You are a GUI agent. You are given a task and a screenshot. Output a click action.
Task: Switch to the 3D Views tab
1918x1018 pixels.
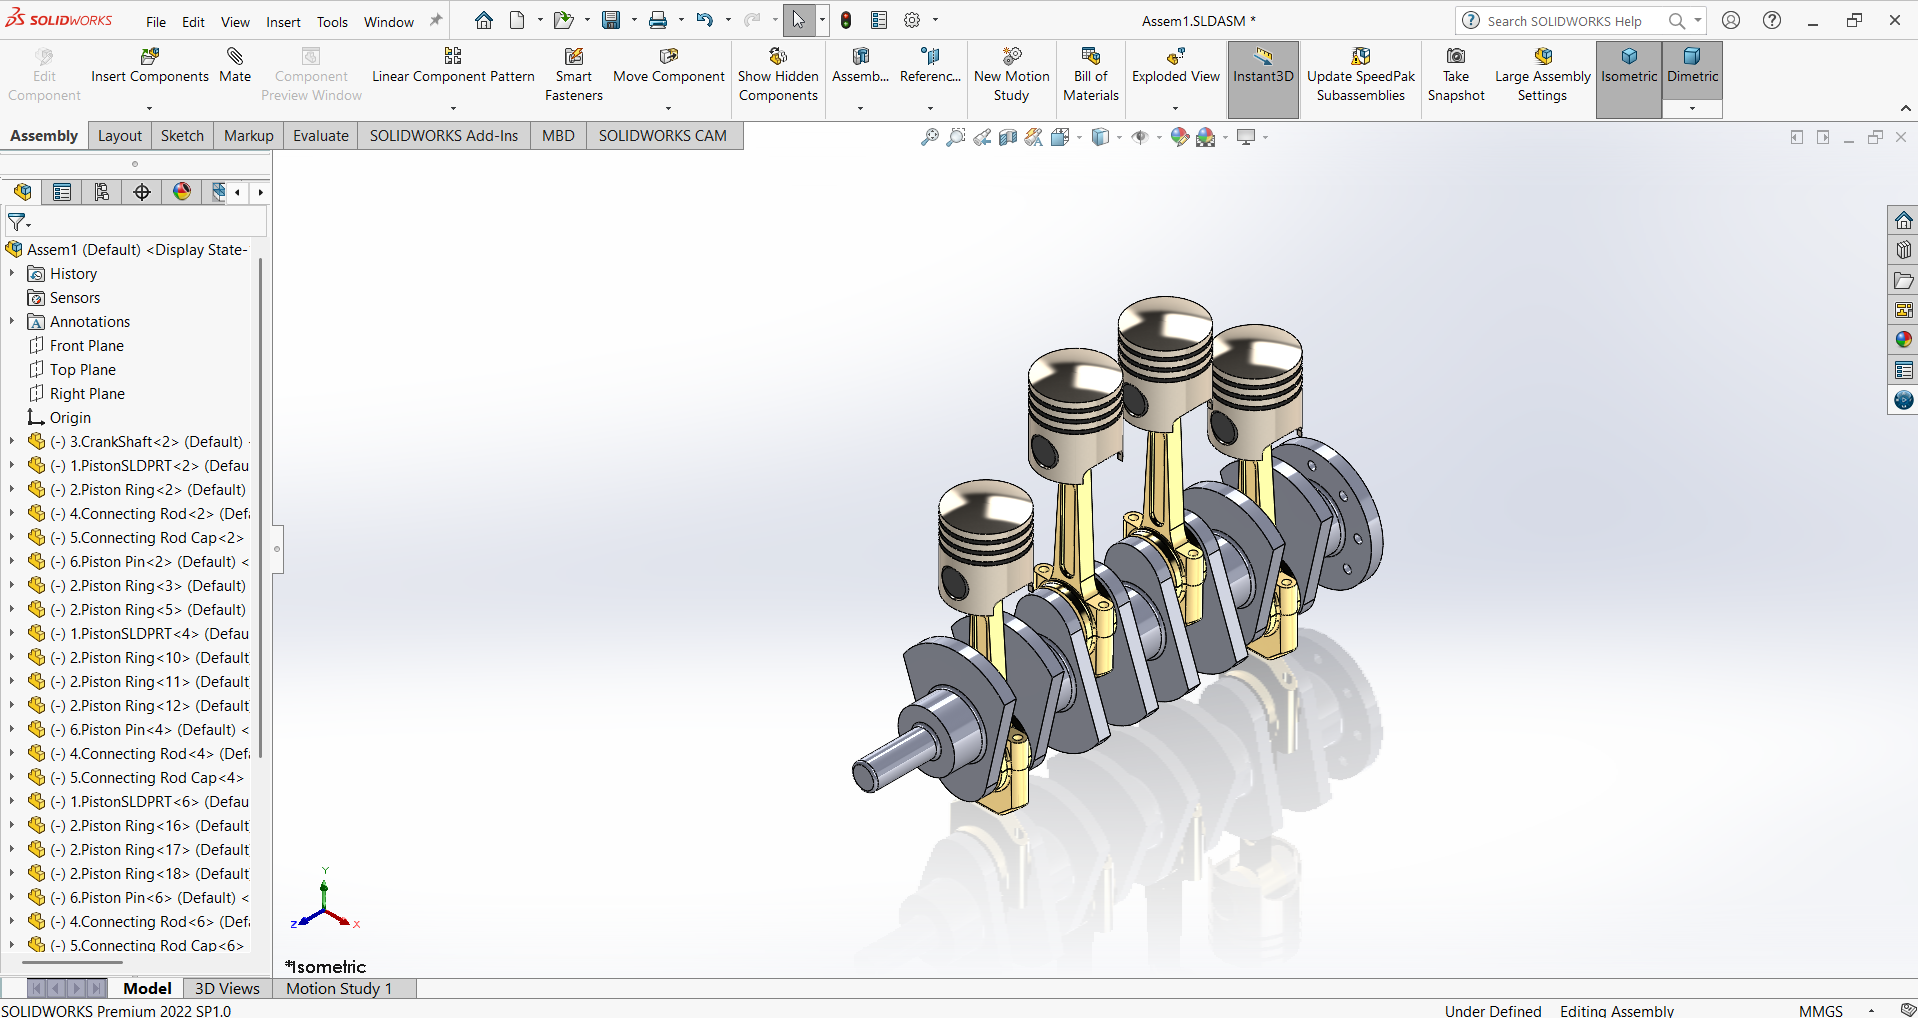227,988
